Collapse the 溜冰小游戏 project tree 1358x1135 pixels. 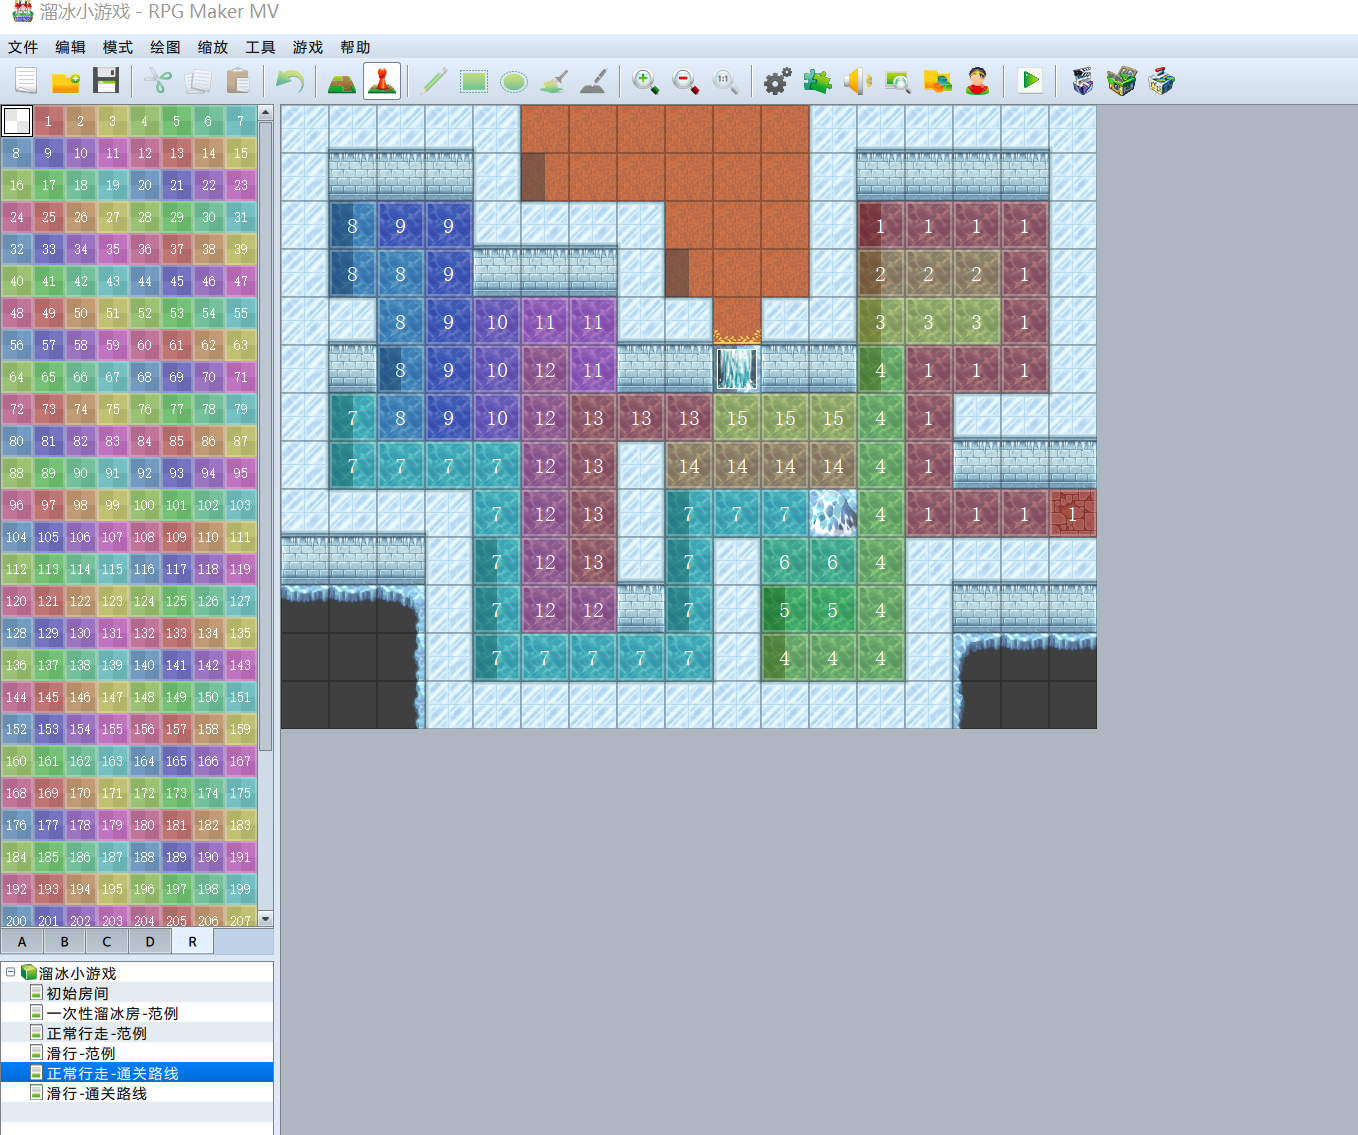coord(10,972)
